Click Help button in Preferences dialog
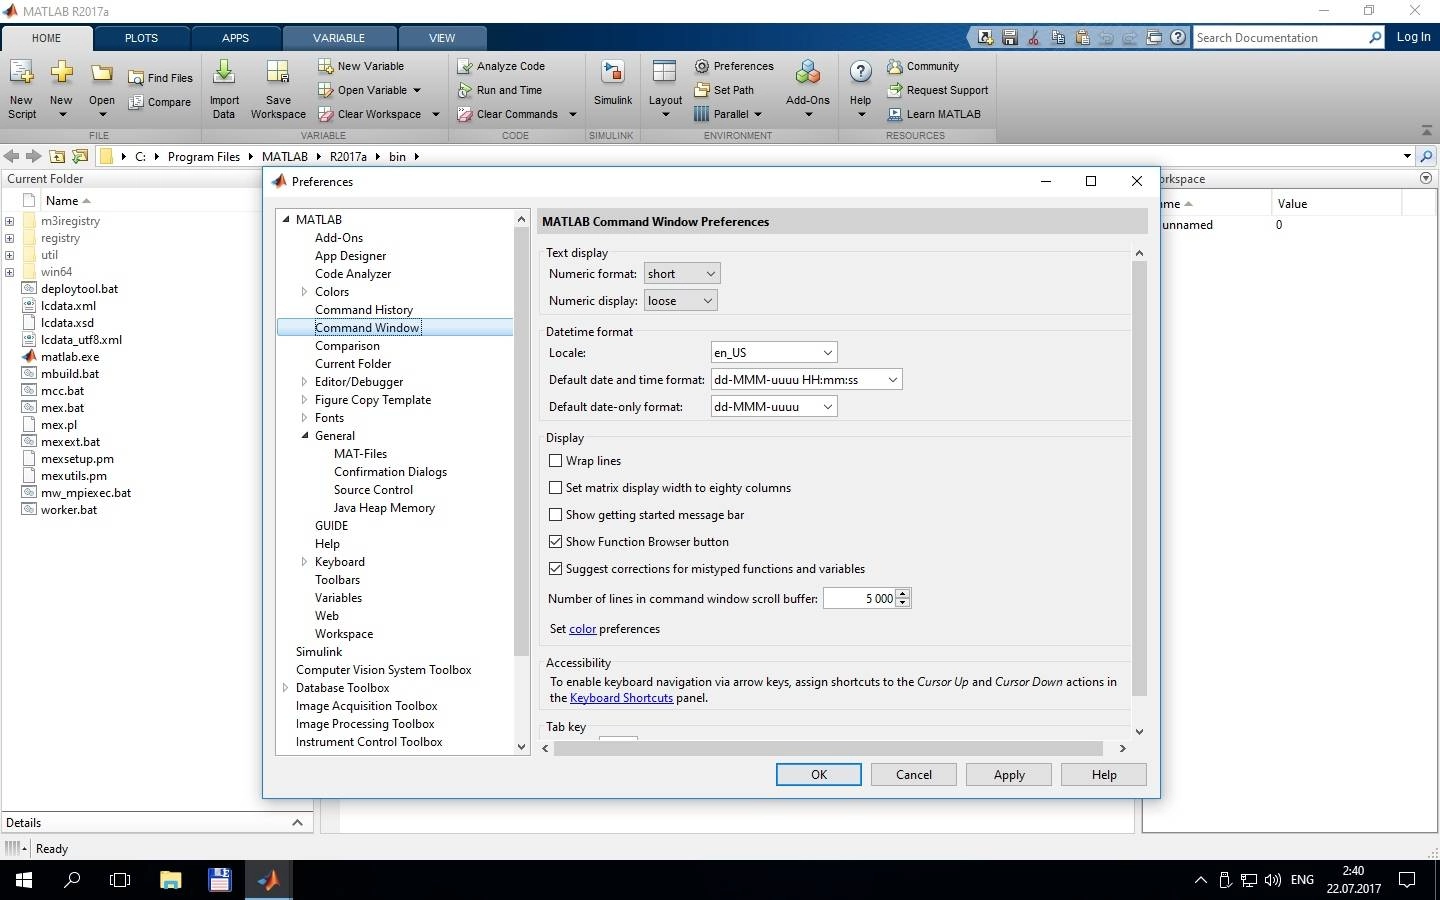This screenshot has height=900, width=1440. [1104, 775]
